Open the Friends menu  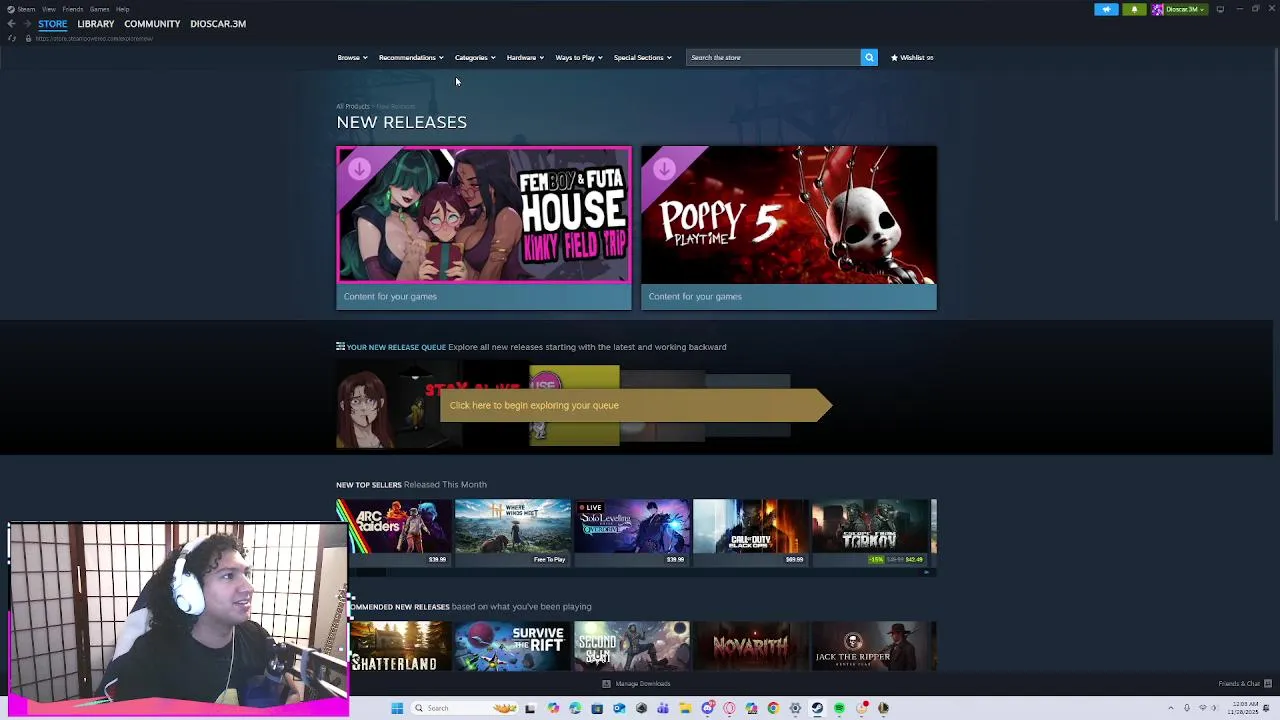click(72, 9)
